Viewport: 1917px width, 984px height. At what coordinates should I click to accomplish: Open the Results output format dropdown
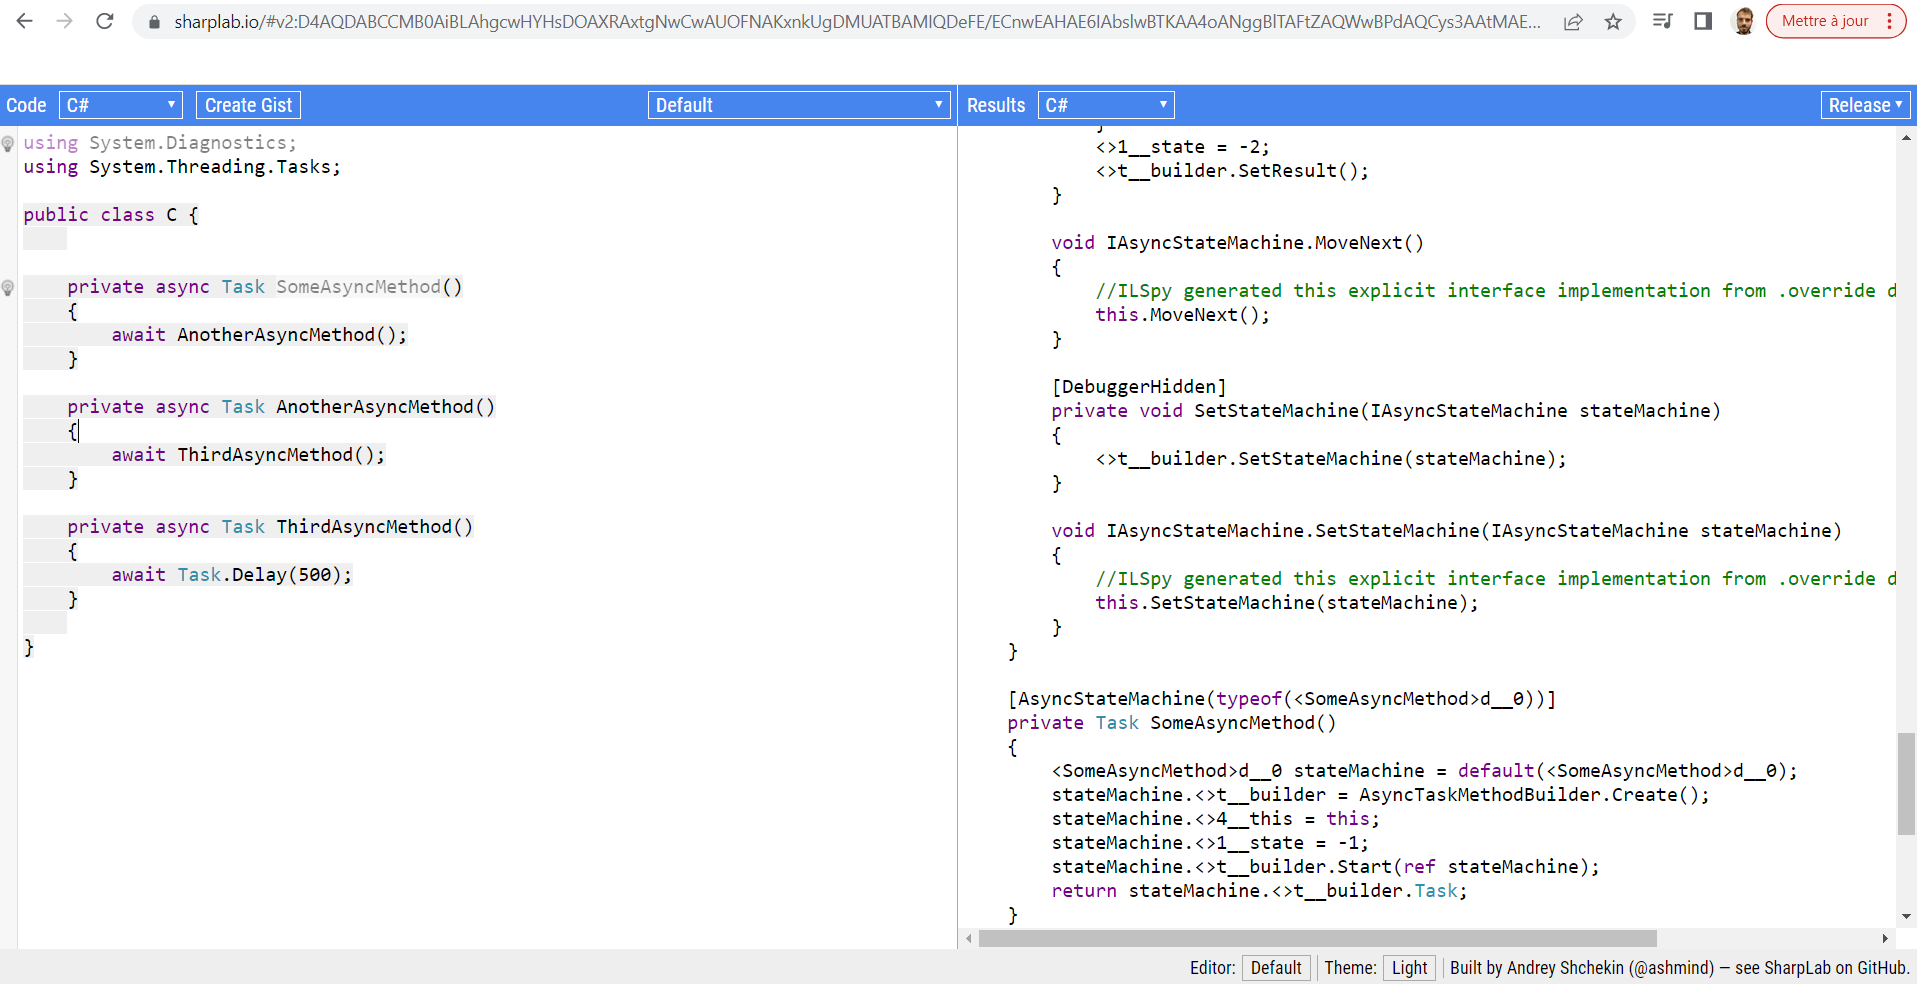(1105, 104)
